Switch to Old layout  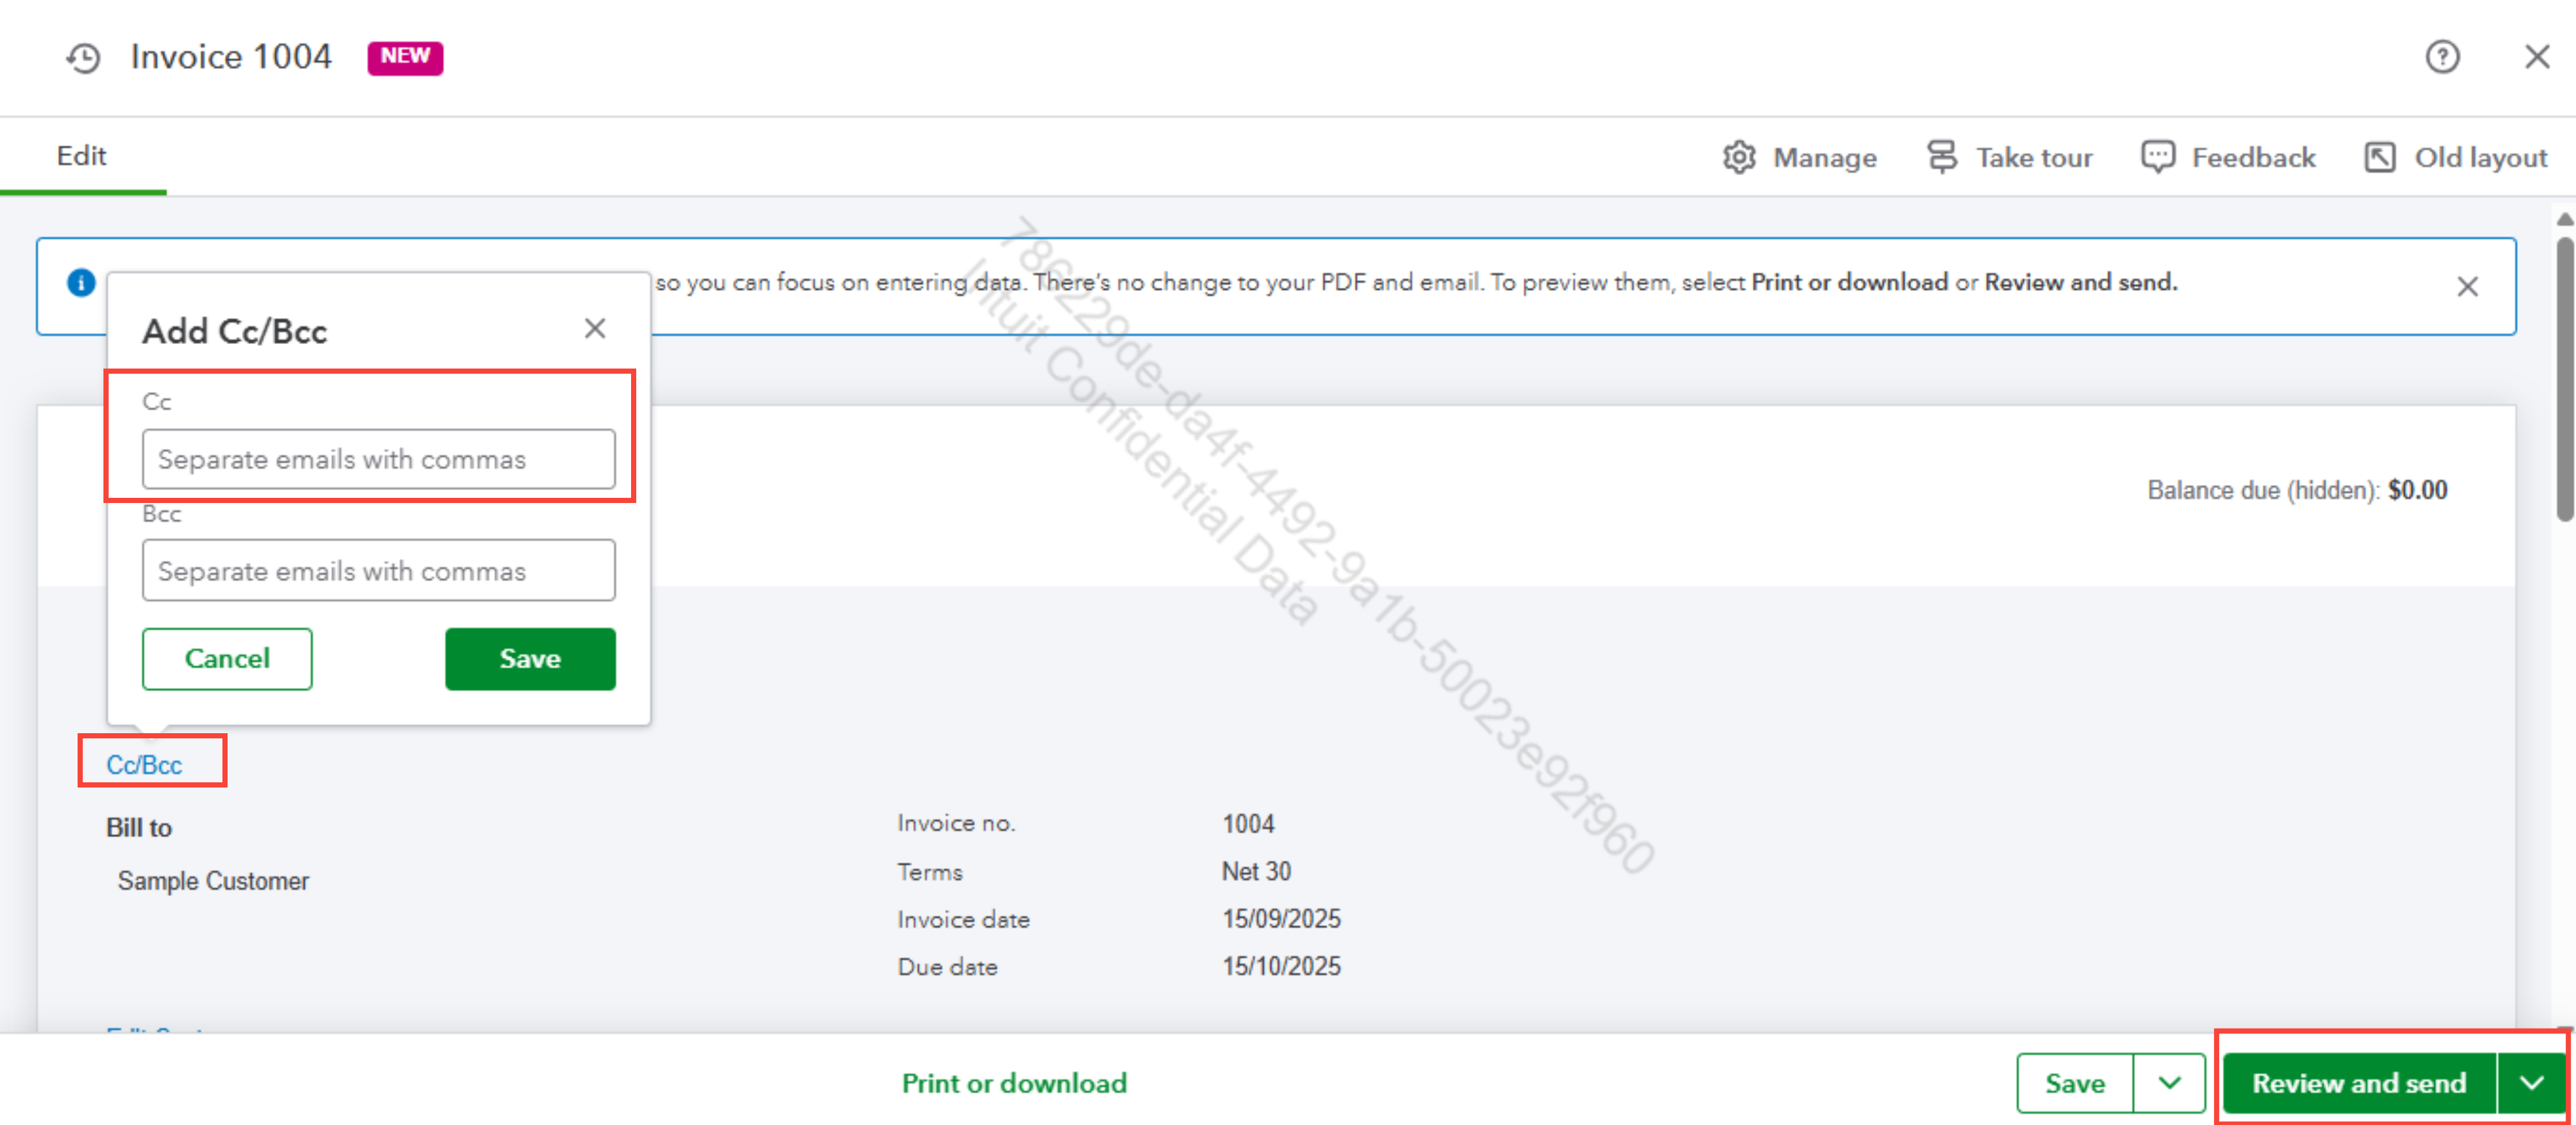pyautogui.click(x=2456, y=157)
